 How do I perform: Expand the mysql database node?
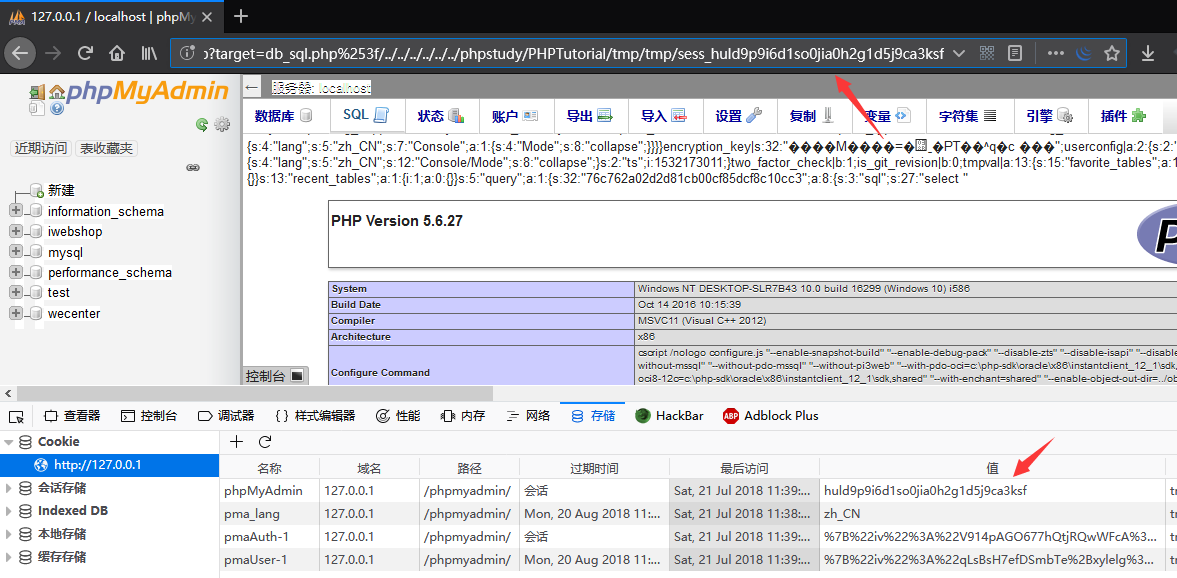coord(16,251)
